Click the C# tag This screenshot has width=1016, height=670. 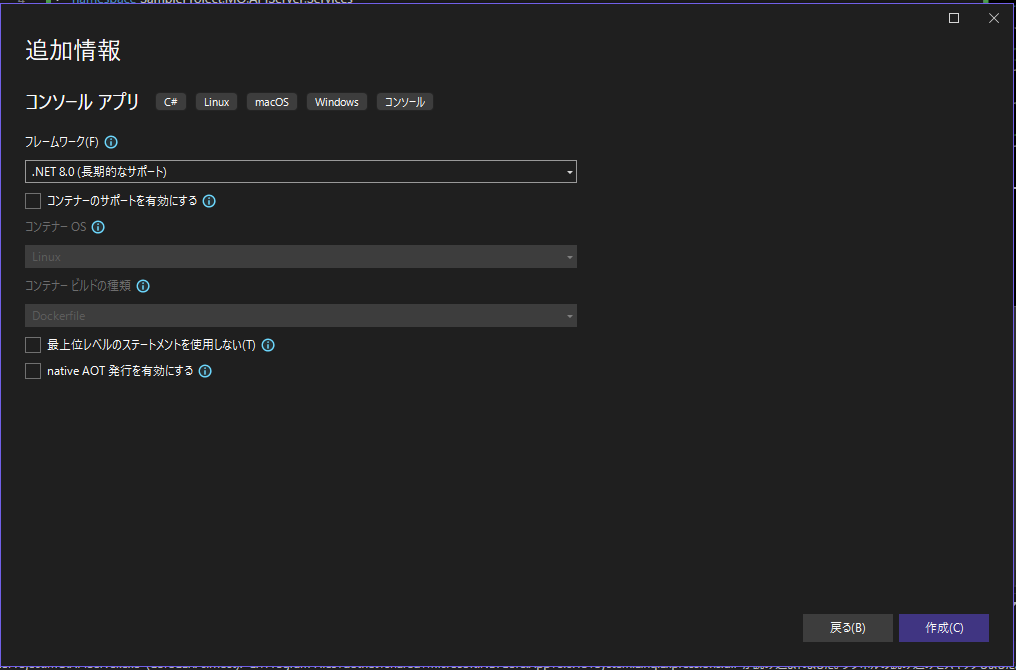click(x=171, y=102)
